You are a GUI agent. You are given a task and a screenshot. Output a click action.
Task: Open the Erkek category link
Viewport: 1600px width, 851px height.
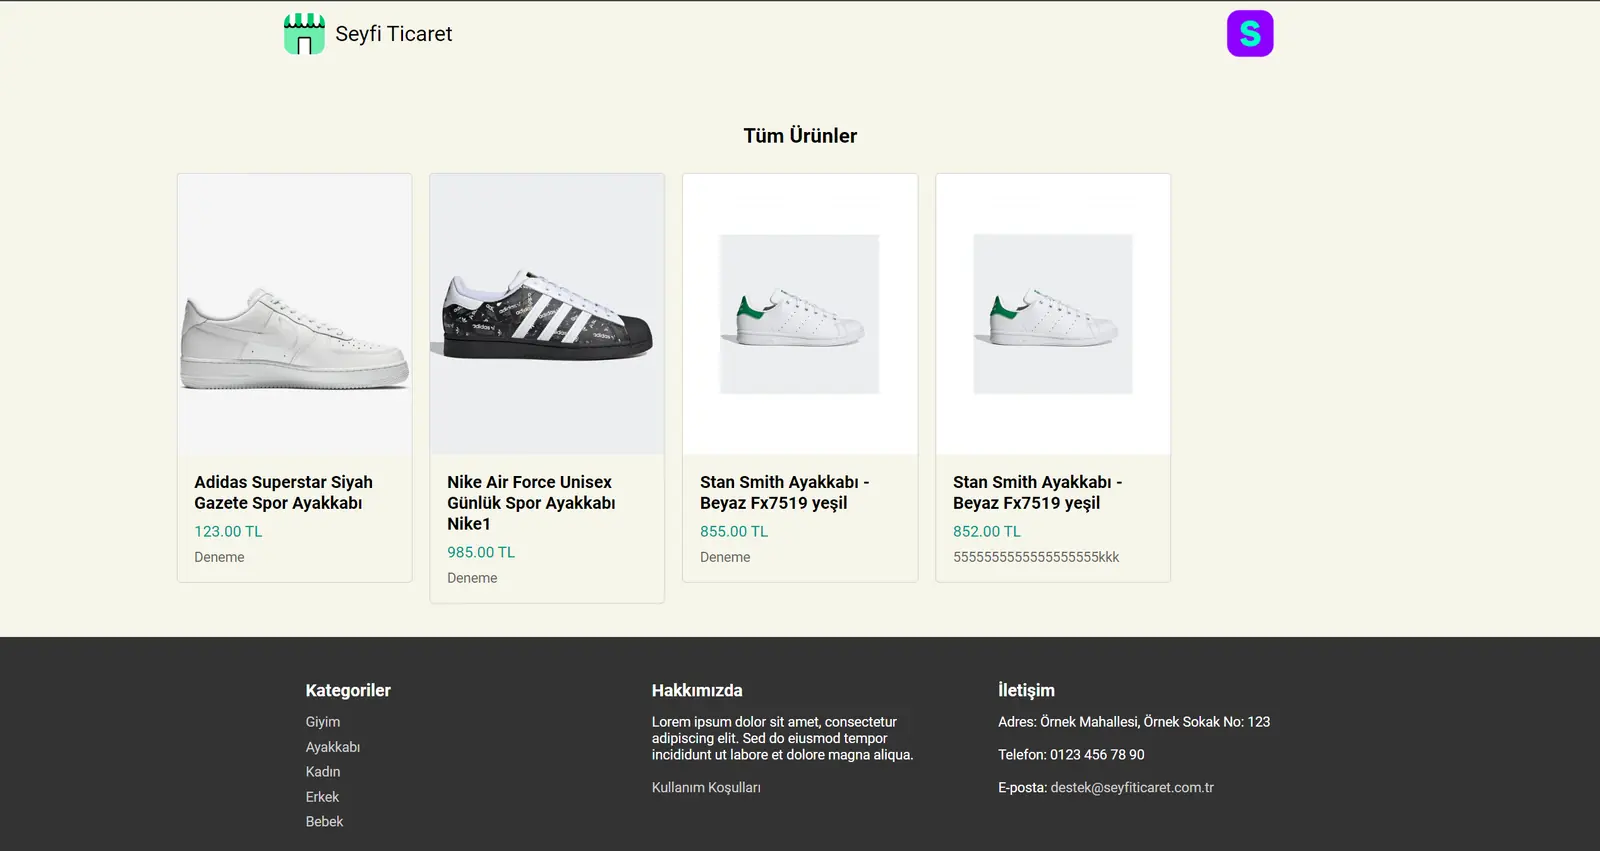[322, 797]
